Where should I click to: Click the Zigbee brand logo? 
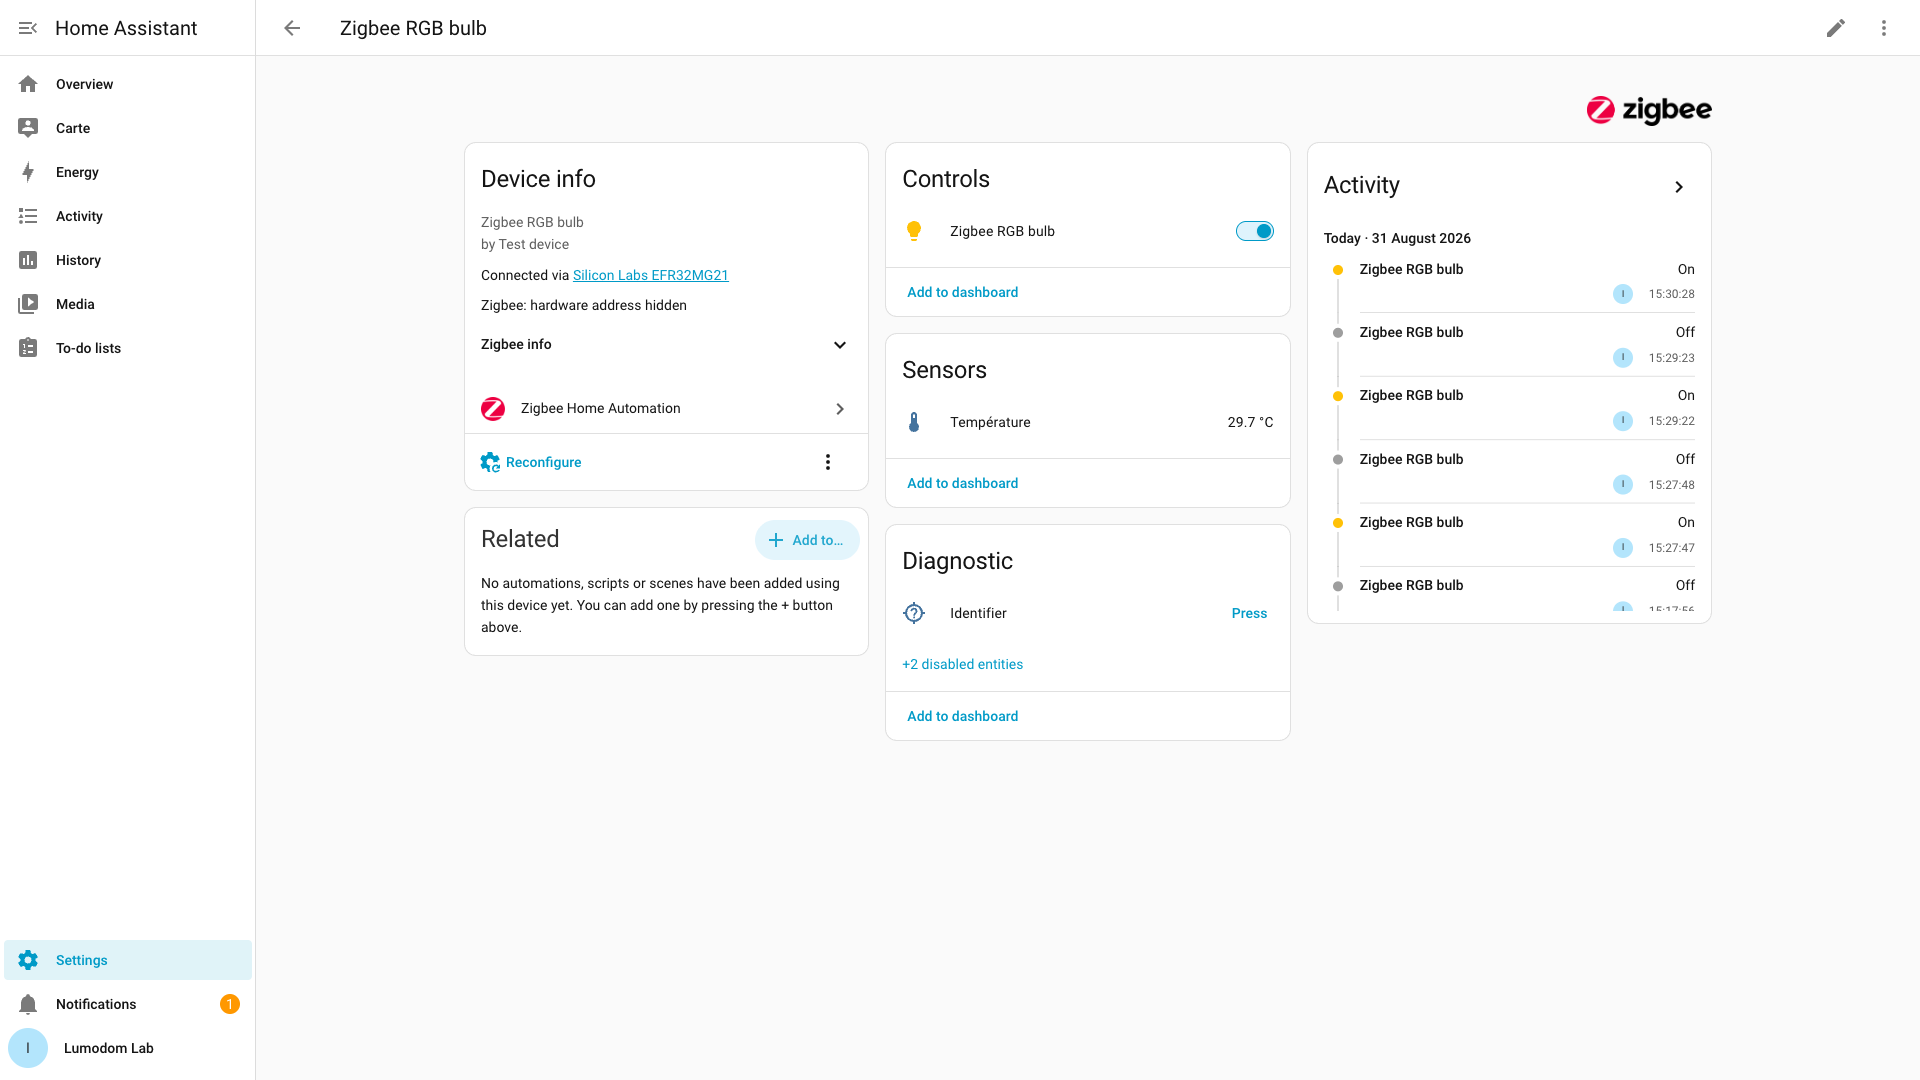[x=1649, y=110]
